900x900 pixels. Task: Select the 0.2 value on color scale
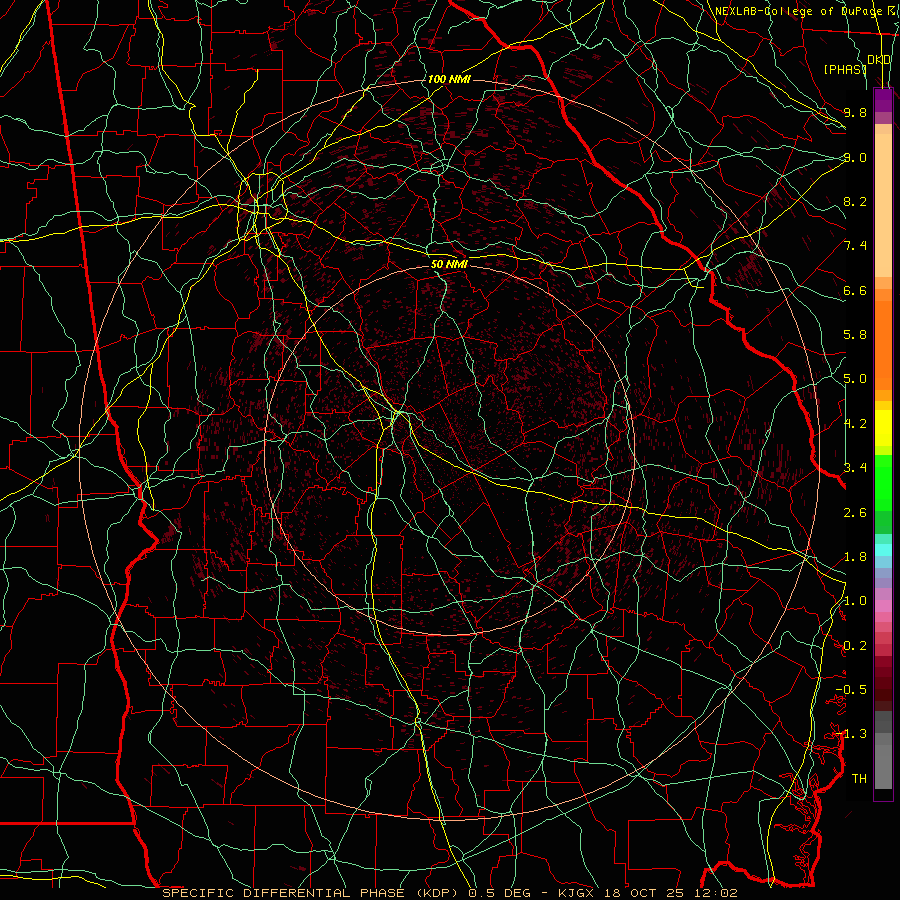point(855,646)
